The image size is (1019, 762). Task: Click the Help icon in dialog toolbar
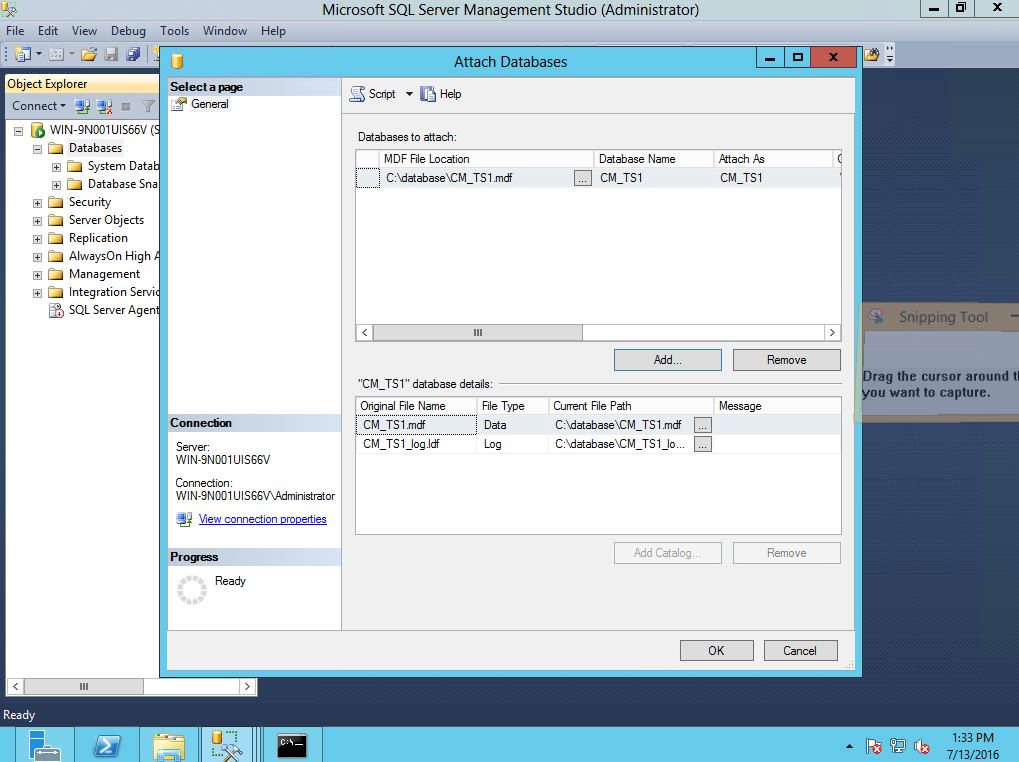point(428,94)
